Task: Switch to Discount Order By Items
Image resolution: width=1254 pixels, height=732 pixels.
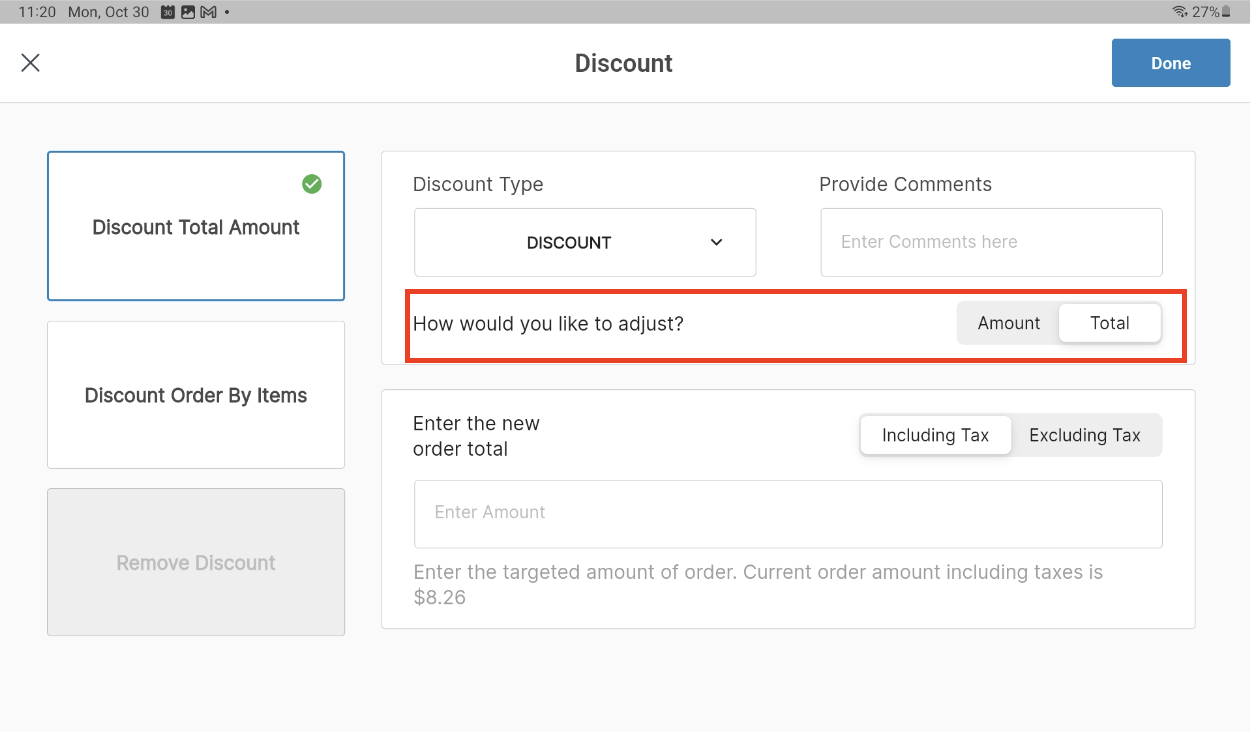Action: coord(196,395)
